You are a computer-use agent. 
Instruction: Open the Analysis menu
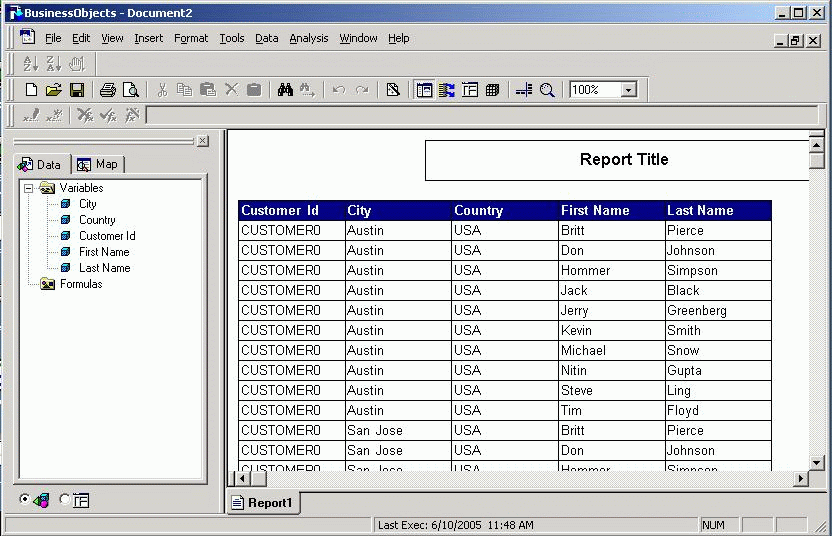[x=309, y=38]
